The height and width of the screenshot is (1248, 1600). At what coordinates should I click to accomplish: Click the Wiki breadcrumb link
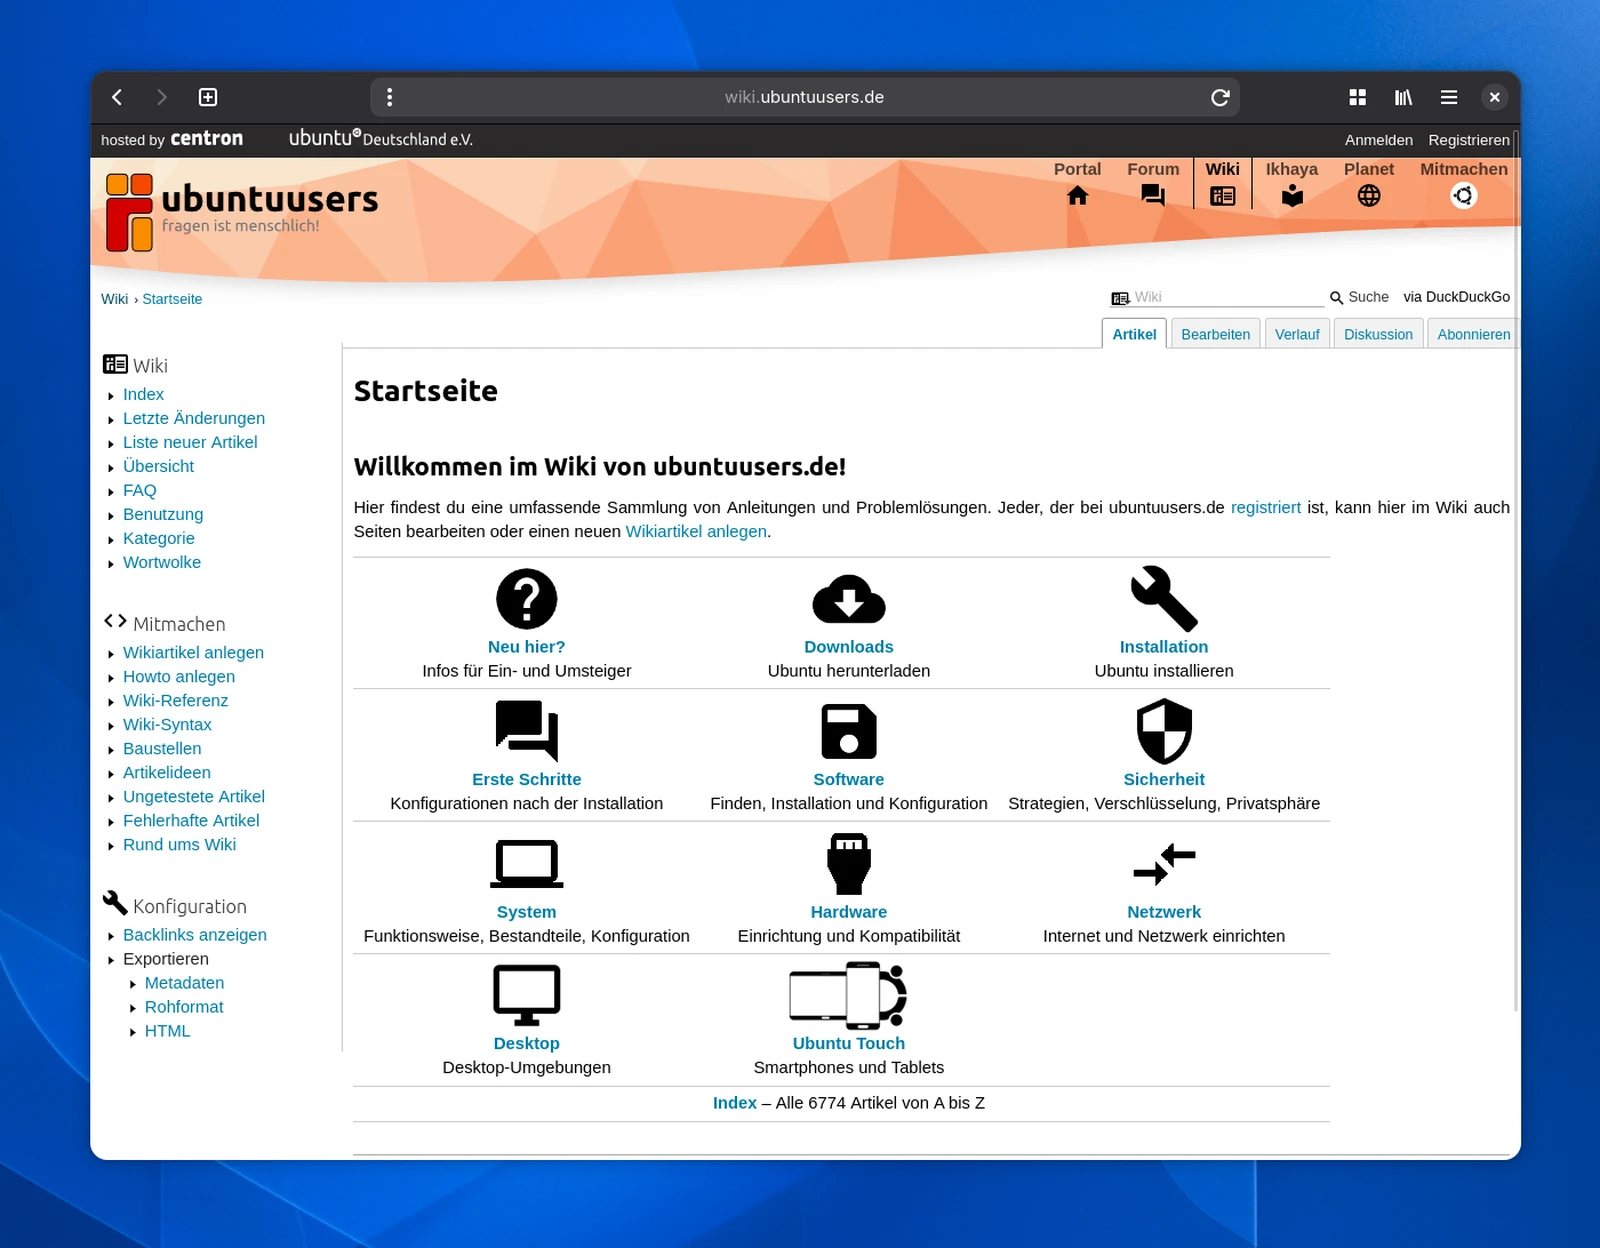(x=114, y=299)
